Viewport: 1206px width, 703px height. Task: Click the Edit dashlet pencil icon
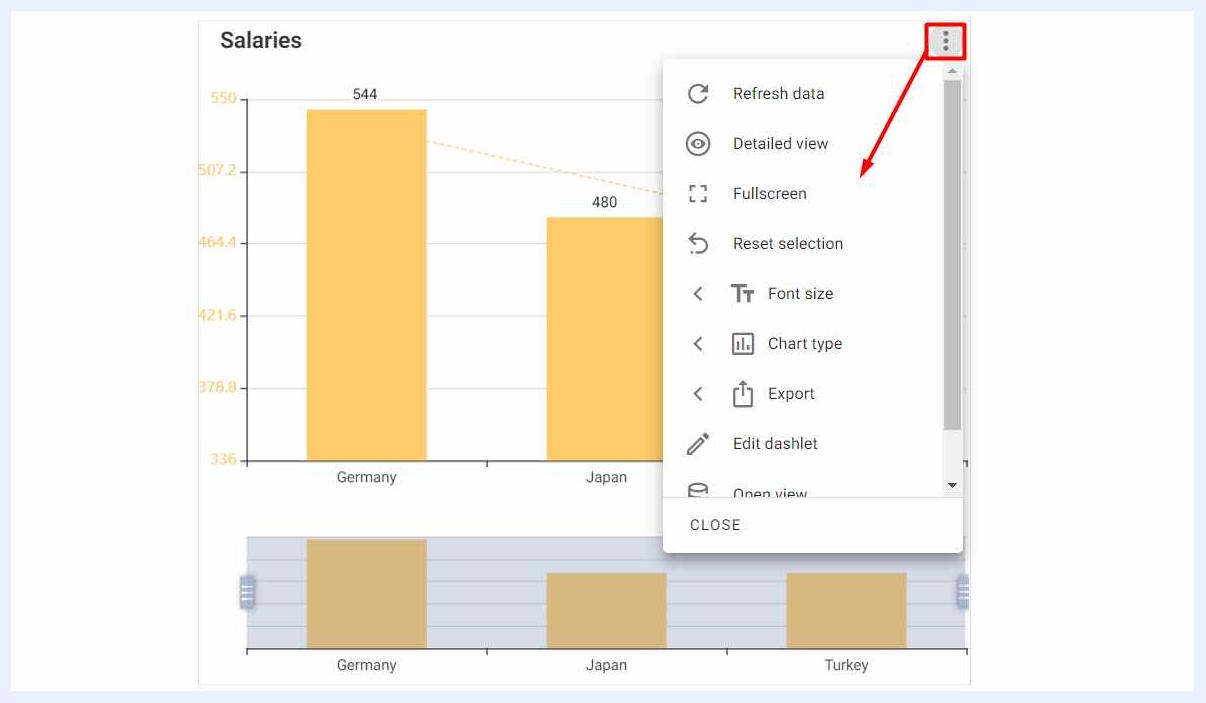(x=698, y=444)
